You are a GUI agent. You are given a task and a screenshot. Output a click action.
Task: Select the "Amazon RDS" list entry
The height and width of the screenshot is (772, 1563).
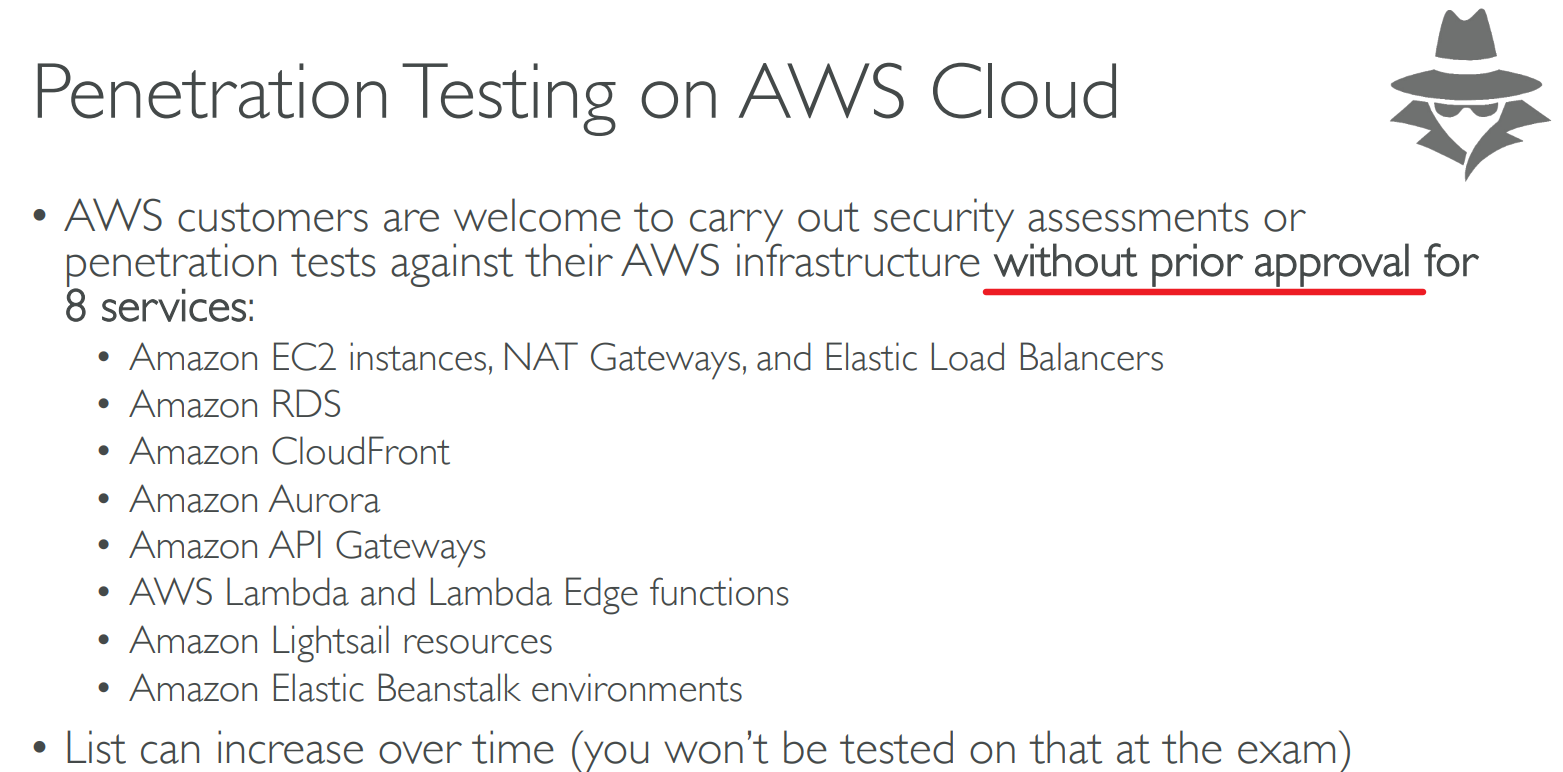(x=235, y=405)
